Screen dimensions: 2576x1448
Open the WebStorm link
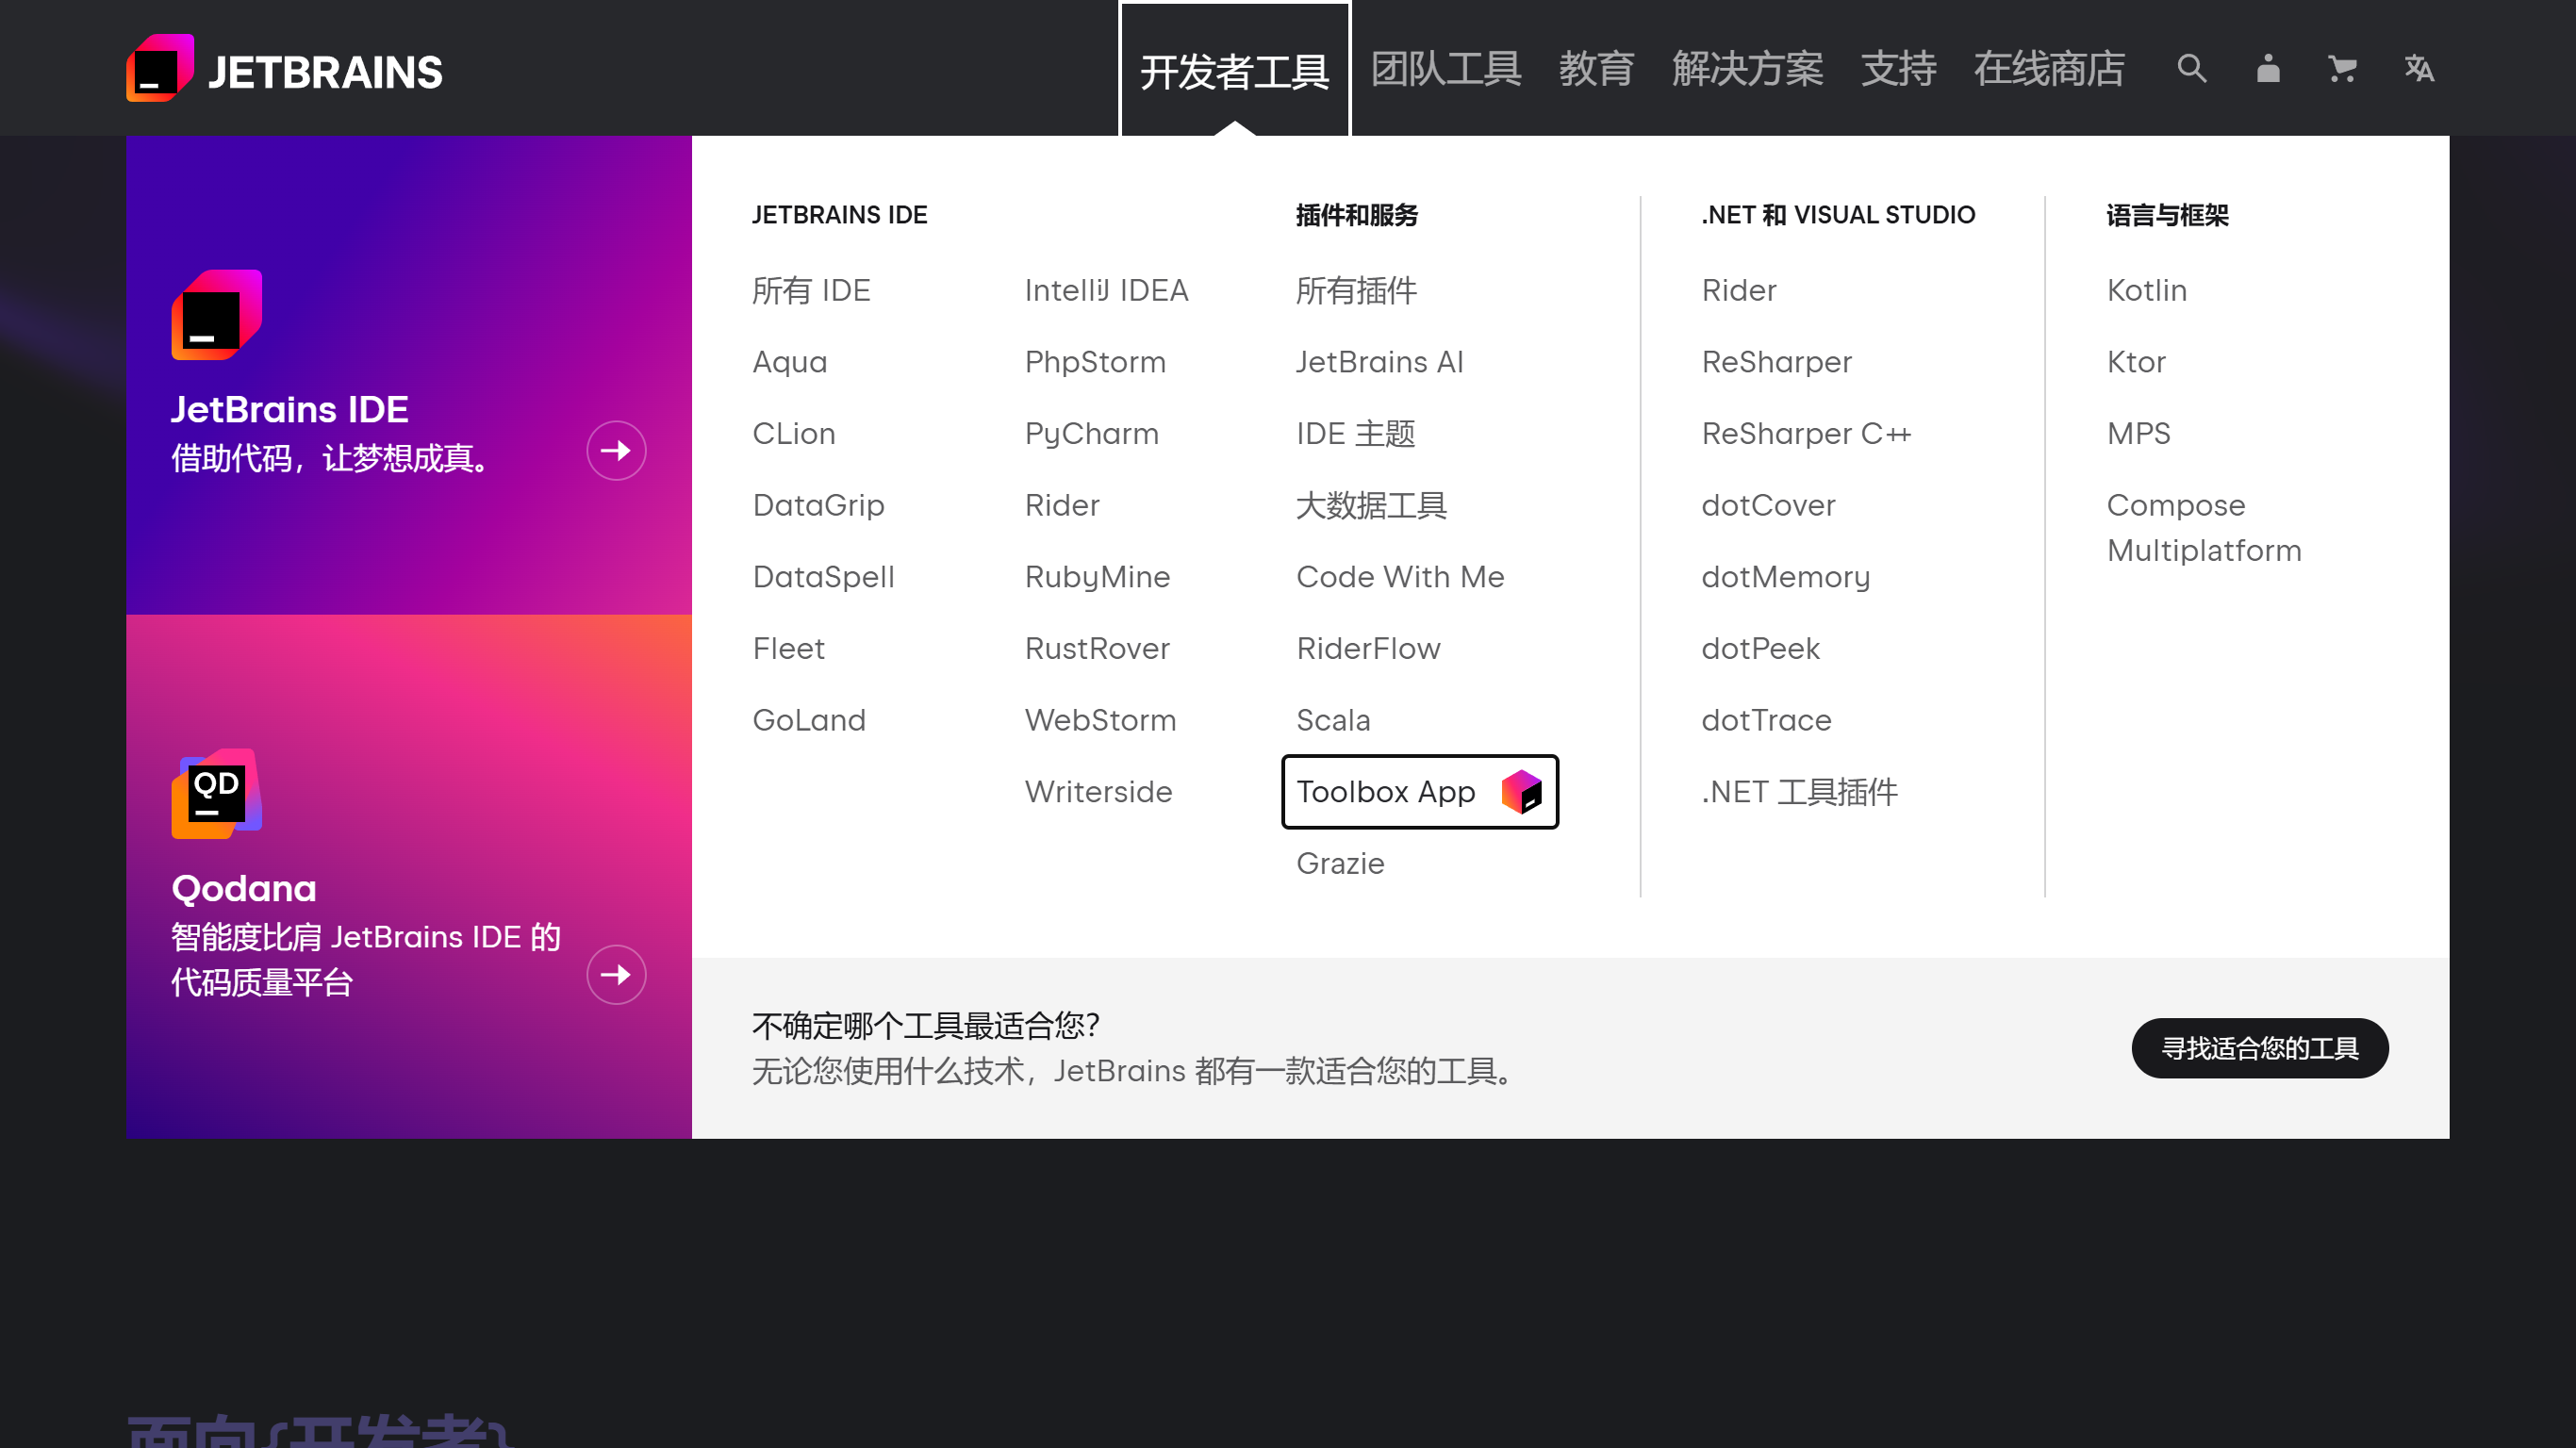(1100, 720)
